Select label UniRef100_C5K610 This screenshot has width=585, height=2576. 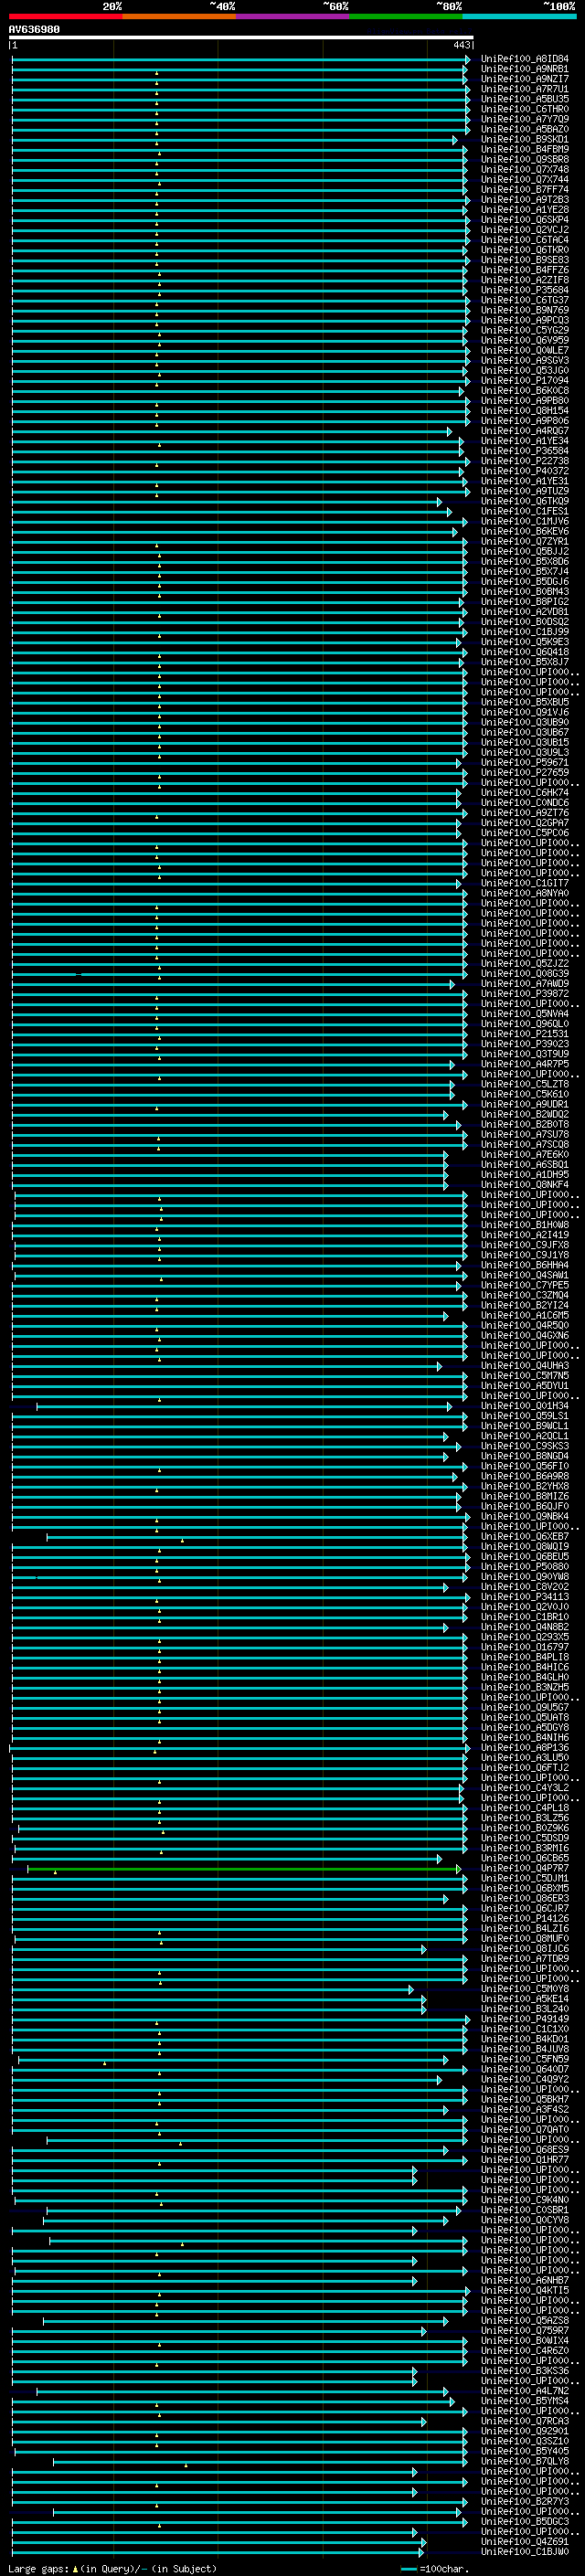pos(525,1094)
